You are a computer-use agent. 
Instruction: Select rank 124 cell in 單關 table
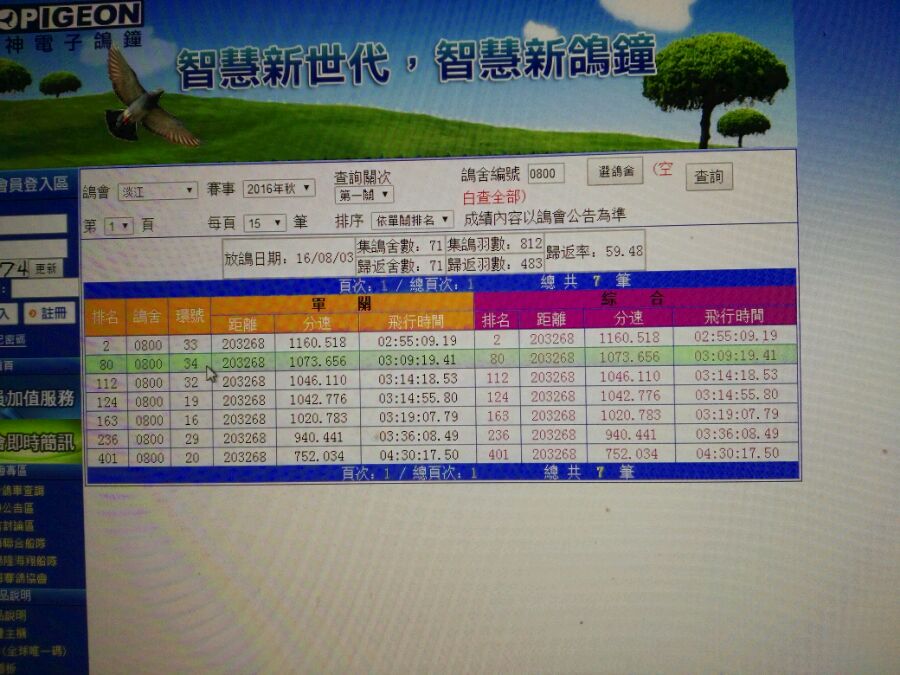pyautogui.click(x=107, y=402)
